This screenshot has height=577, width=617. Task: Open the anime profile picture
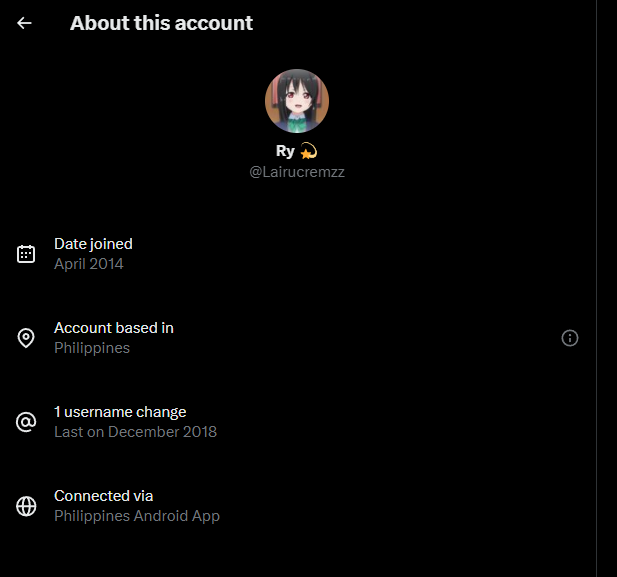(297, 101)
